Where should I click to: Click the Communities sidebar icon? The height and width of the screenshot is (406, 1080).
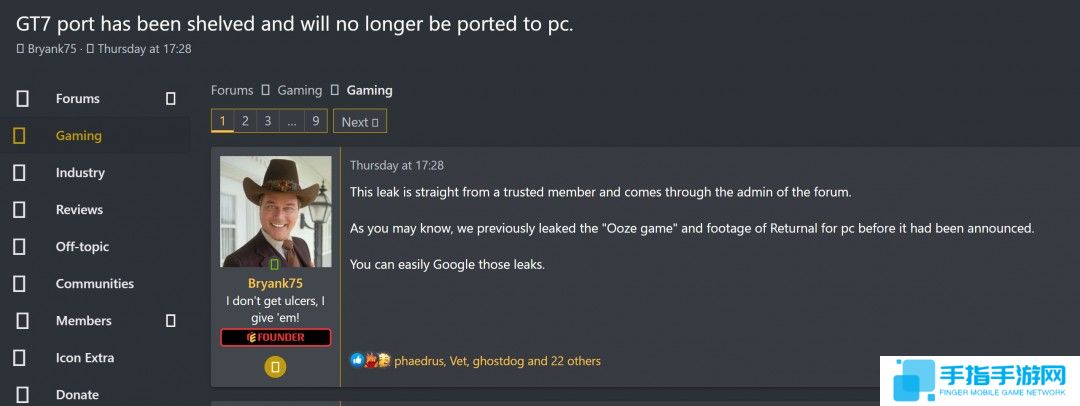(x=19, y=284)
